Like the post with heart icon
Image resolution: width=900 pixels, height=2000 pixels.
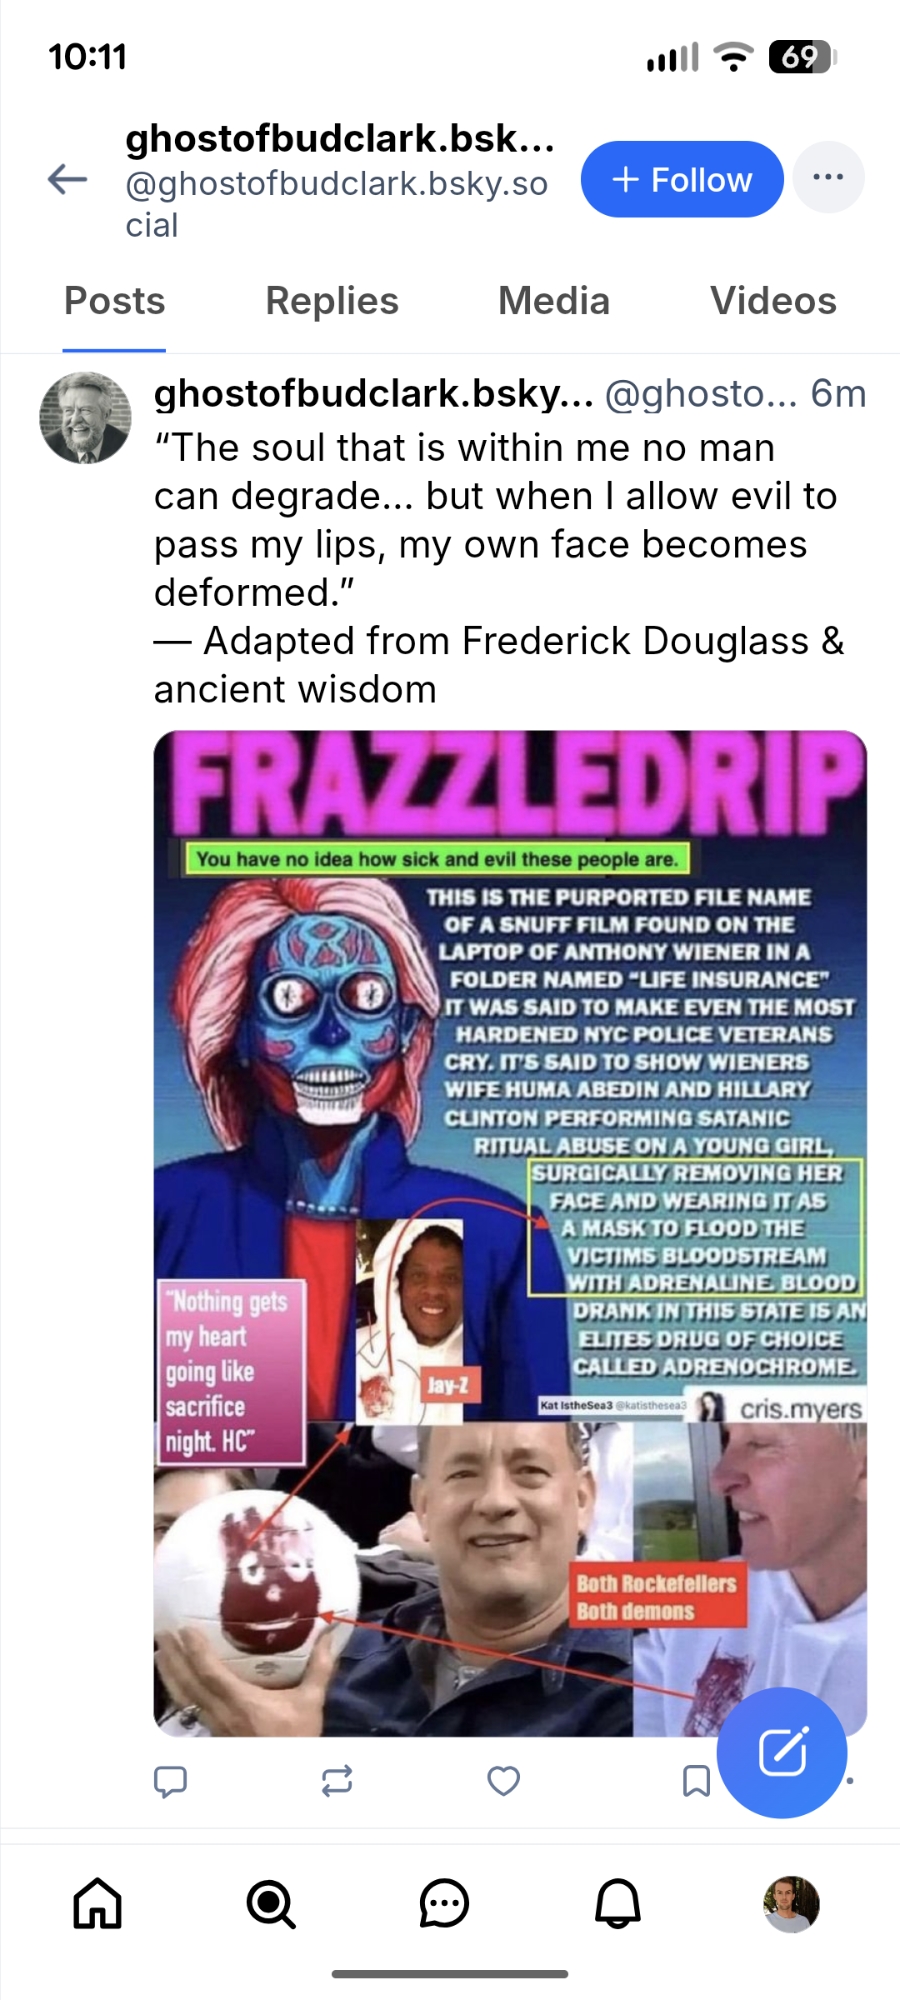(x=503, y=1781)
